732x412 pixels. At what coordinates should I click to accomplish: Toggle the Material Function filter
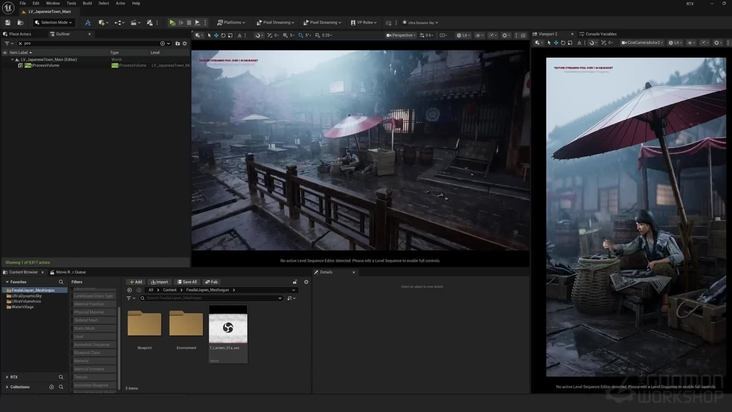coord(94,304)
